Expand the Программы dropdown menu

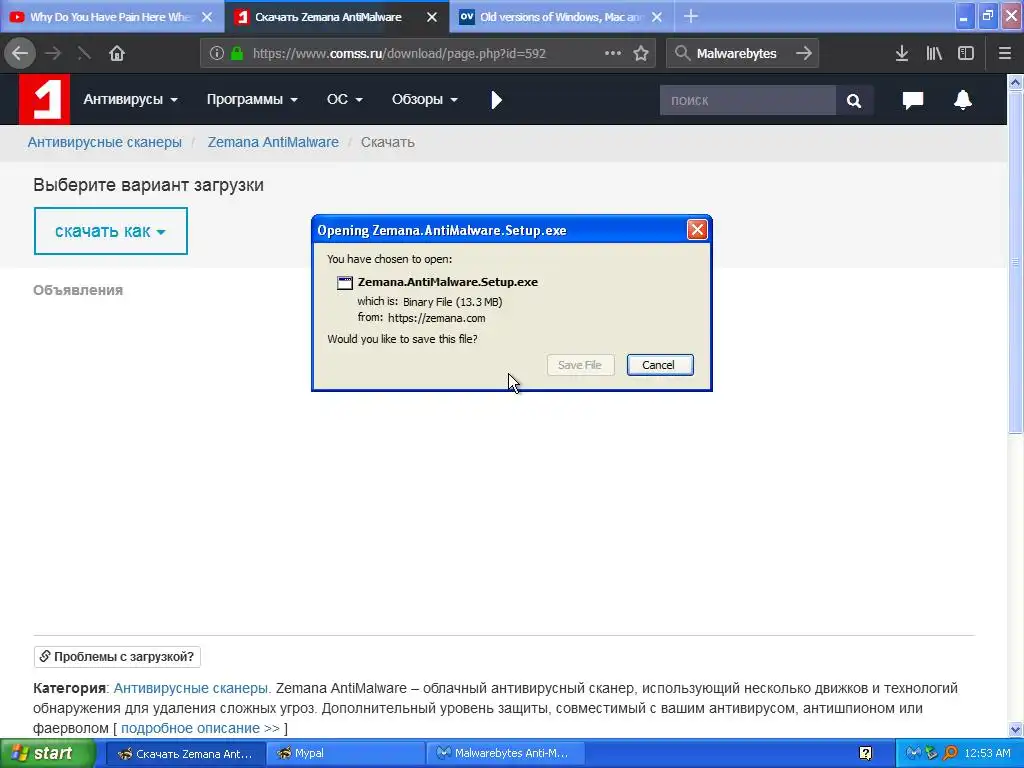[x=252, y=99]
